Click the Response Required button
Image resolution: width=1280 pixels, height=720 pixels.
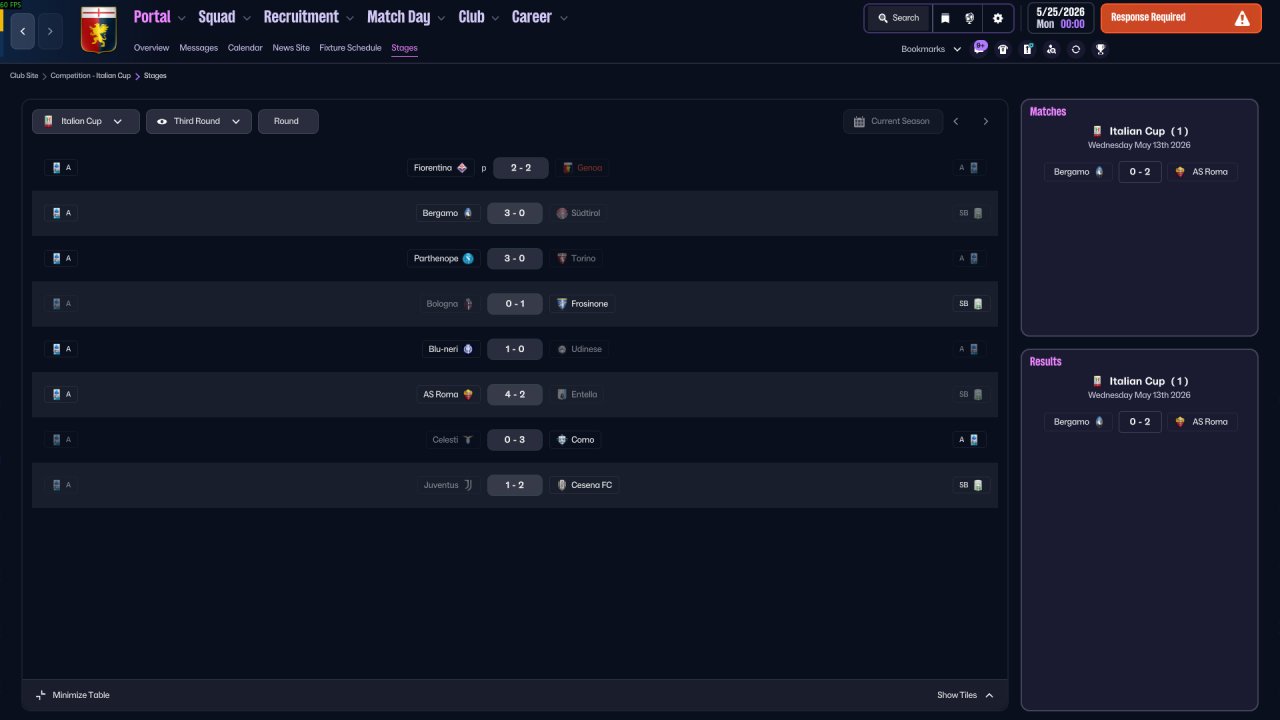coord(1181,18)
